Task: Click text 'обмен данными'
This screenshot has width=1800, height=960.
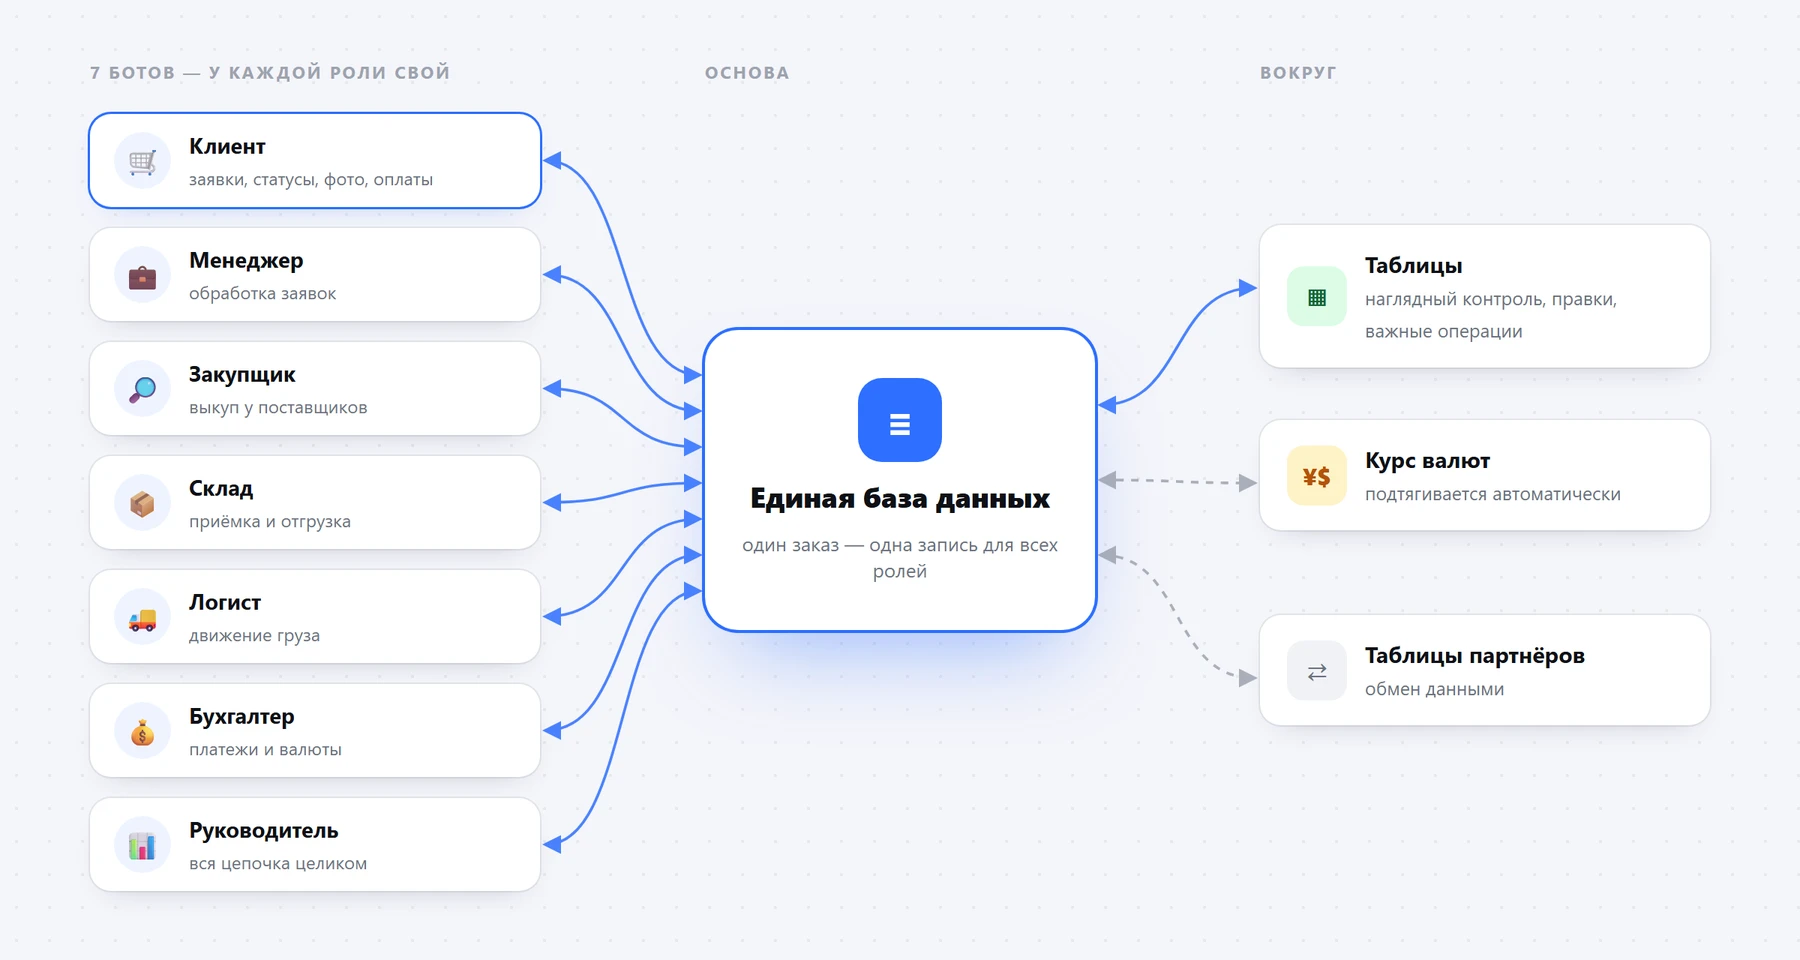Action: [x=1434, y=690]
